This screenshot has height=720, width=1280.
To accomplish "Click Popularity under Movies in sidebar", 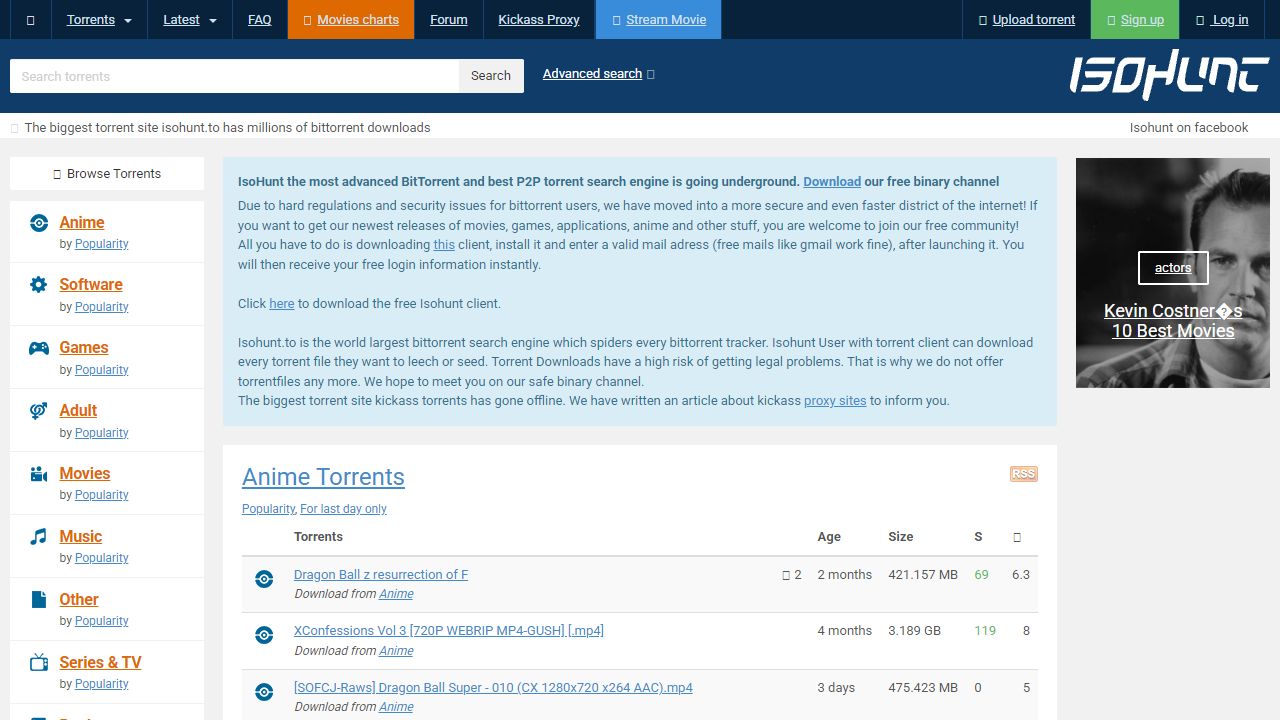I will pos(102,495).
